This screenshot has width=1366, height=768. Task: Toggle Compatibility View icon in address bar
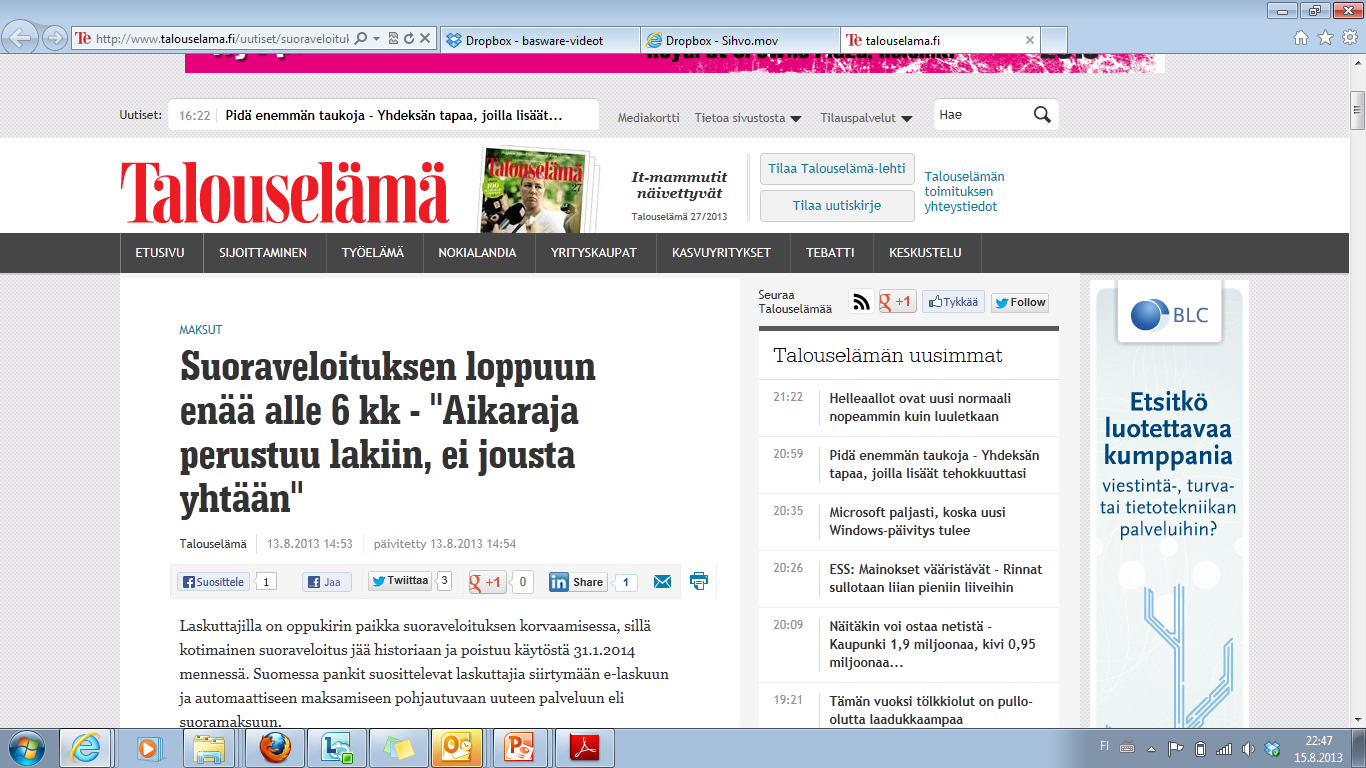393,39
